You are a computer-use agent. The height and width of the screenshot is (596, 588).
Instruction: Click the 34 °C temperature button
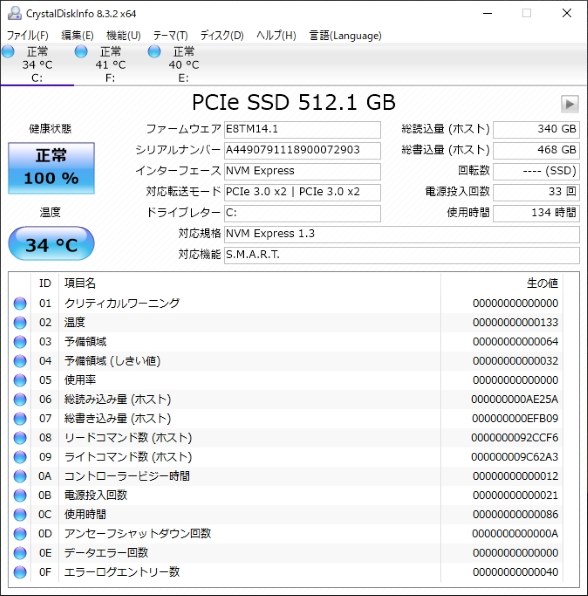tap(51, 244)
